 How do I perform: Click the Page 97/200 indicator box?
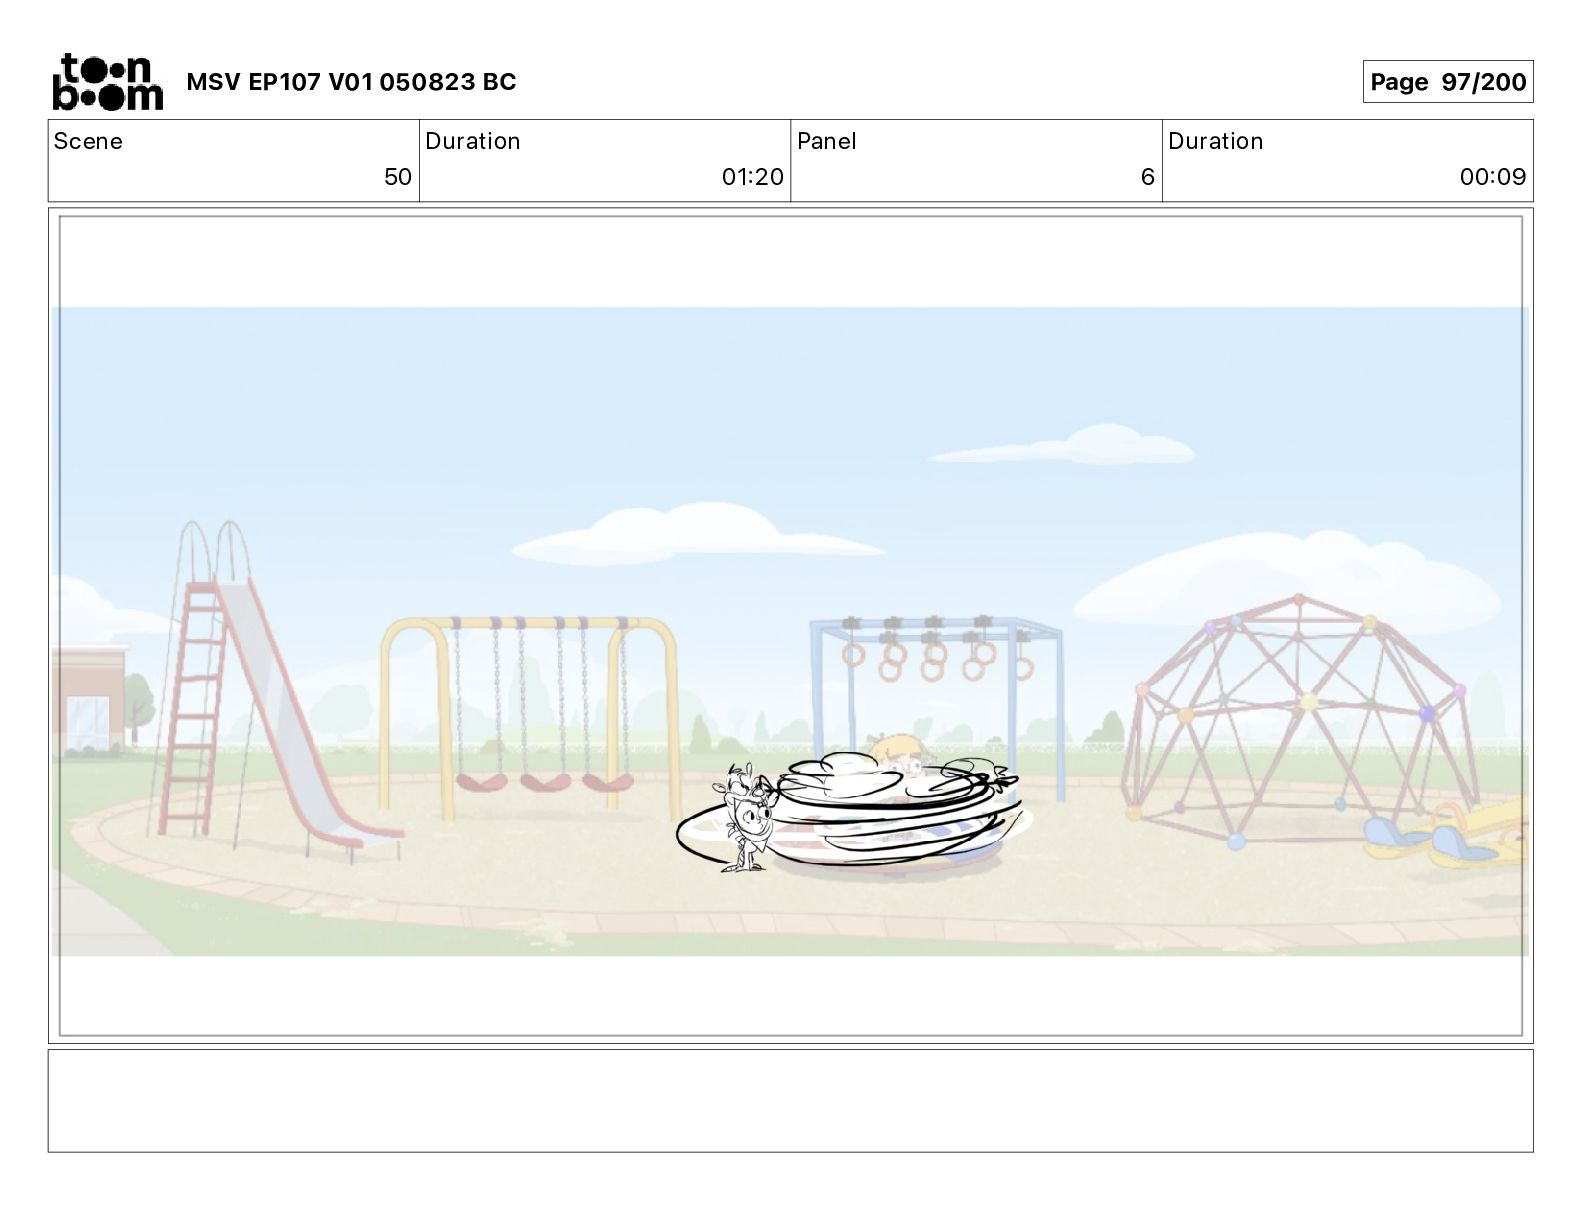[1447, 82]
